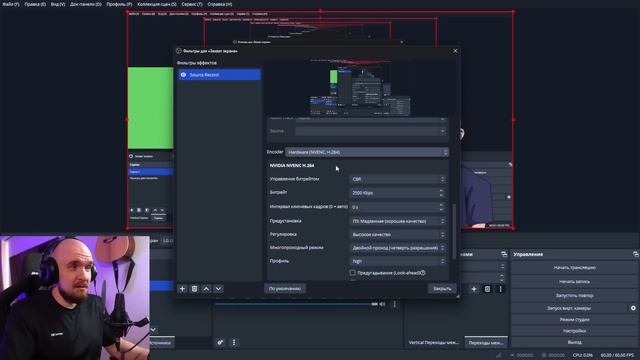The image size is (640, 360).
Task: Switch to Vertical Переходы tab
Action: [x=433, y=342]
